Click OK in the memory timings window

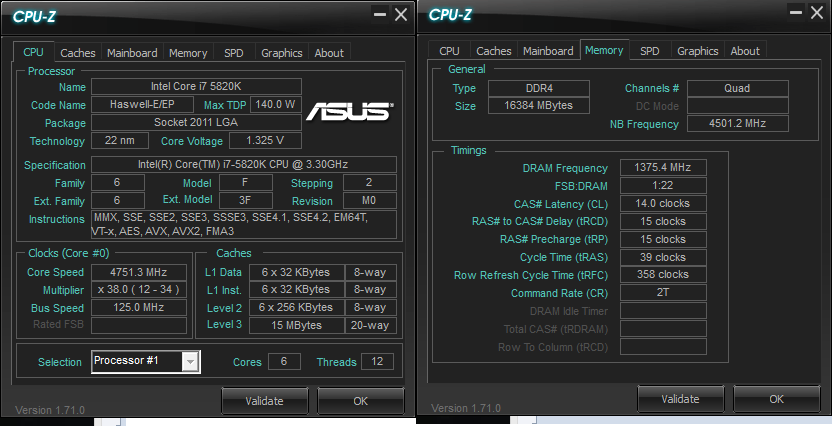coord(776,399)
